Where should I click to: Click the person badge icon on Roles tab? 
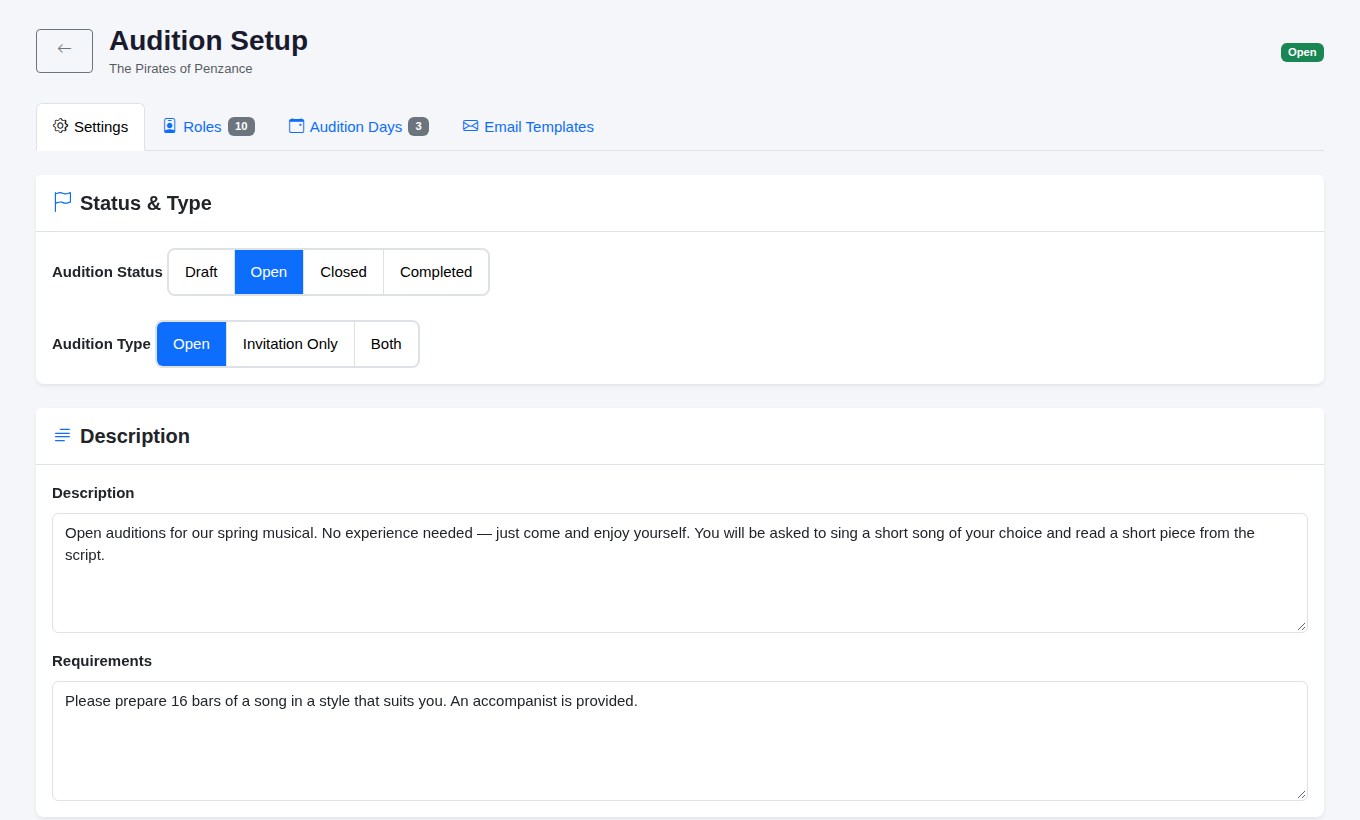[170, 126]
